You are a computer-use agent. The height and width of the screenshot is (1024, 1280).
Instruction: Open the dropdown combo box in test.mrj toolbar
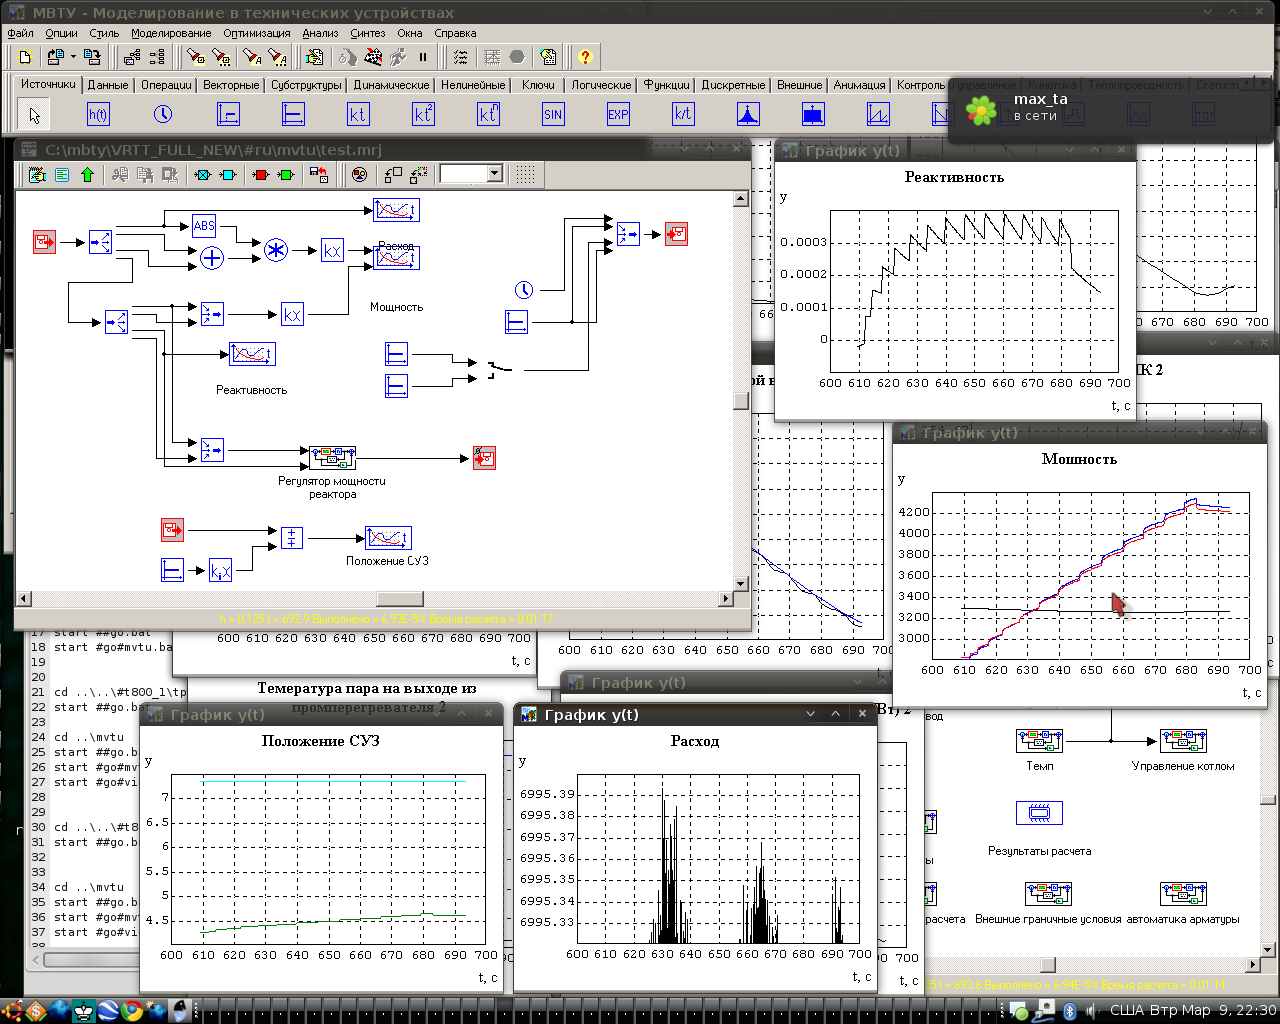pos(494,174)
